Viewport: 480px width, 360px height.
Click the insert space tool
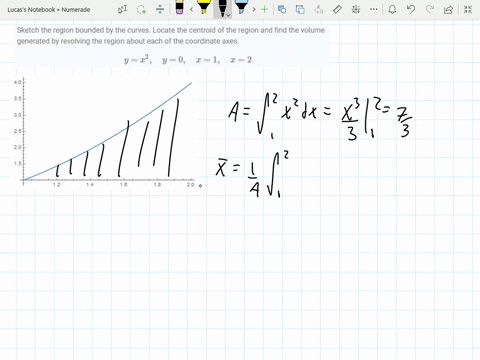pos(160,9)
